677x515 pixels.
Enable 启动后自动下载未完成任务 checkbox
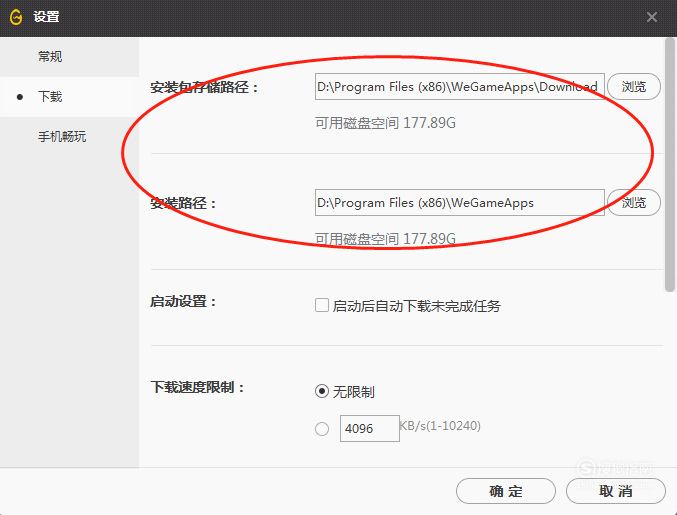[x=322, y=305]
